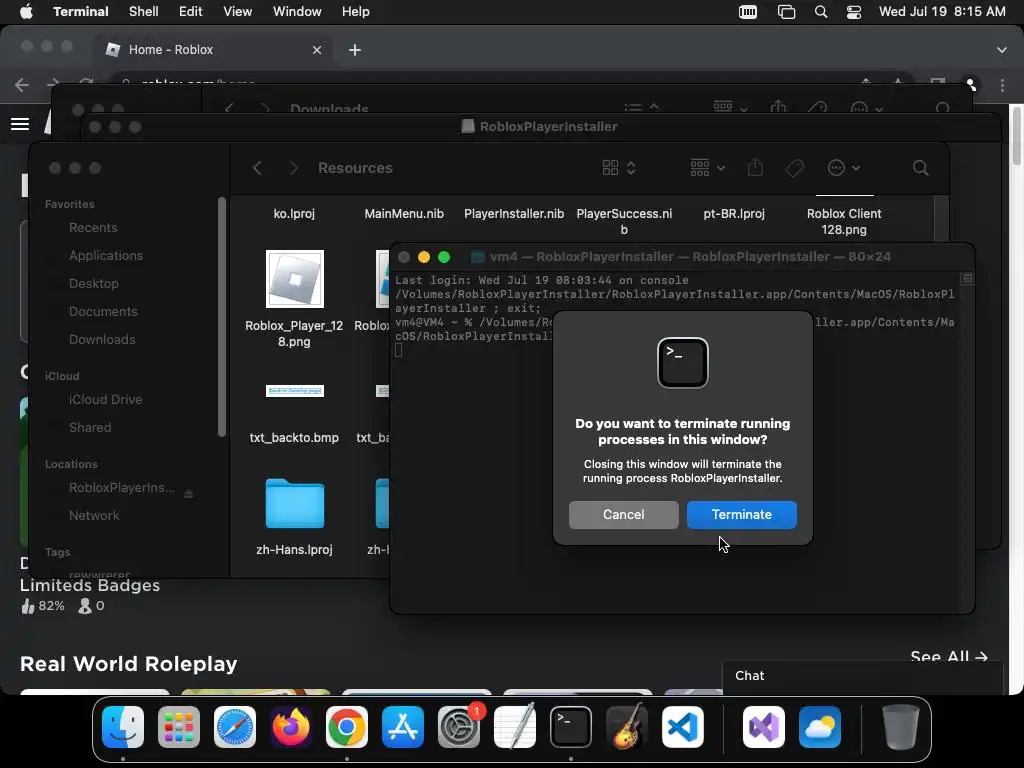Screen dimensions: 1024x768
Task: Open the App Store Dock icon
Action: (403, 727)
